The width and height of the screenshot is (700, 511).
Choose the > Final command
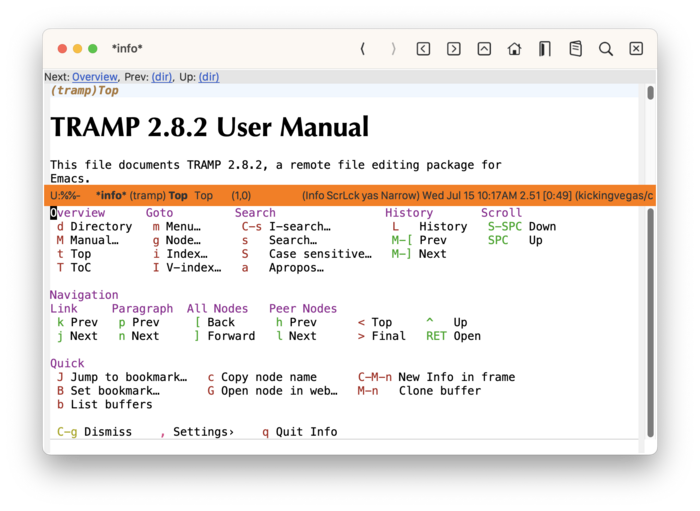coord(382,336)
